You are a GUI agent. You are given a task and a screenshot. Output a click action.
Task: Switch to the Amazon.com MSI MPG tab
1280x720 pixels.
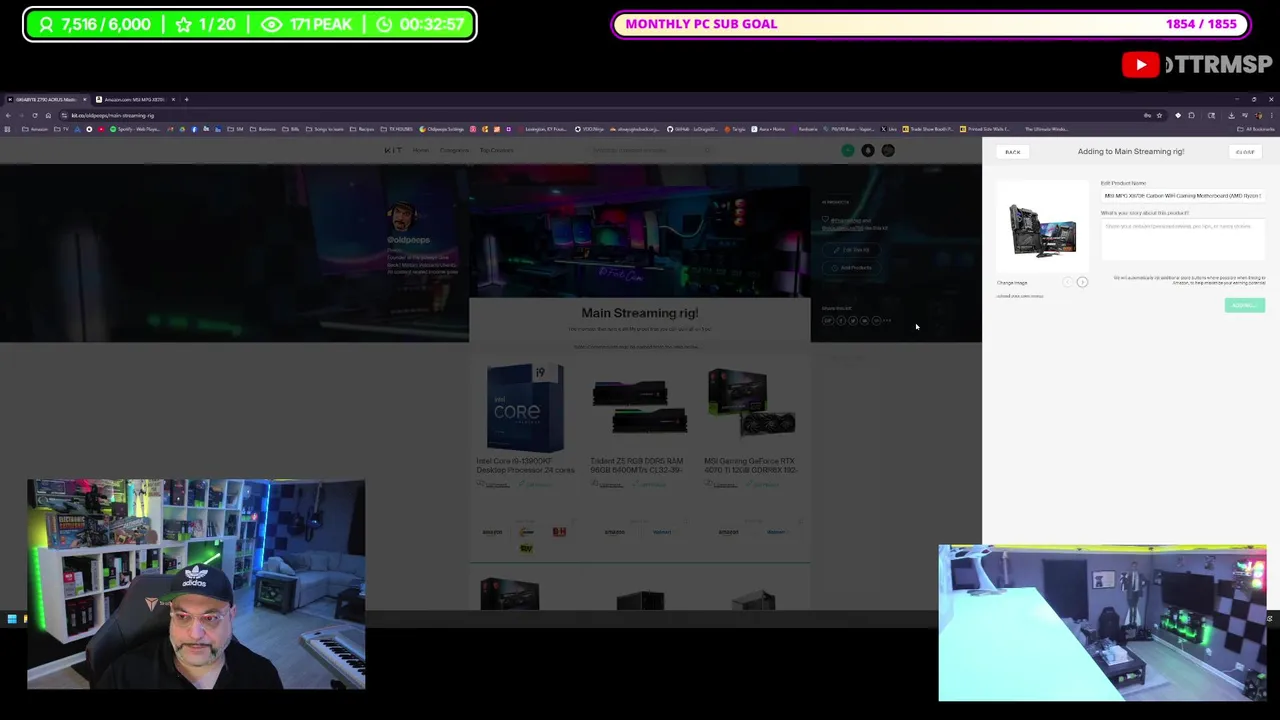[x=133, y=99]
